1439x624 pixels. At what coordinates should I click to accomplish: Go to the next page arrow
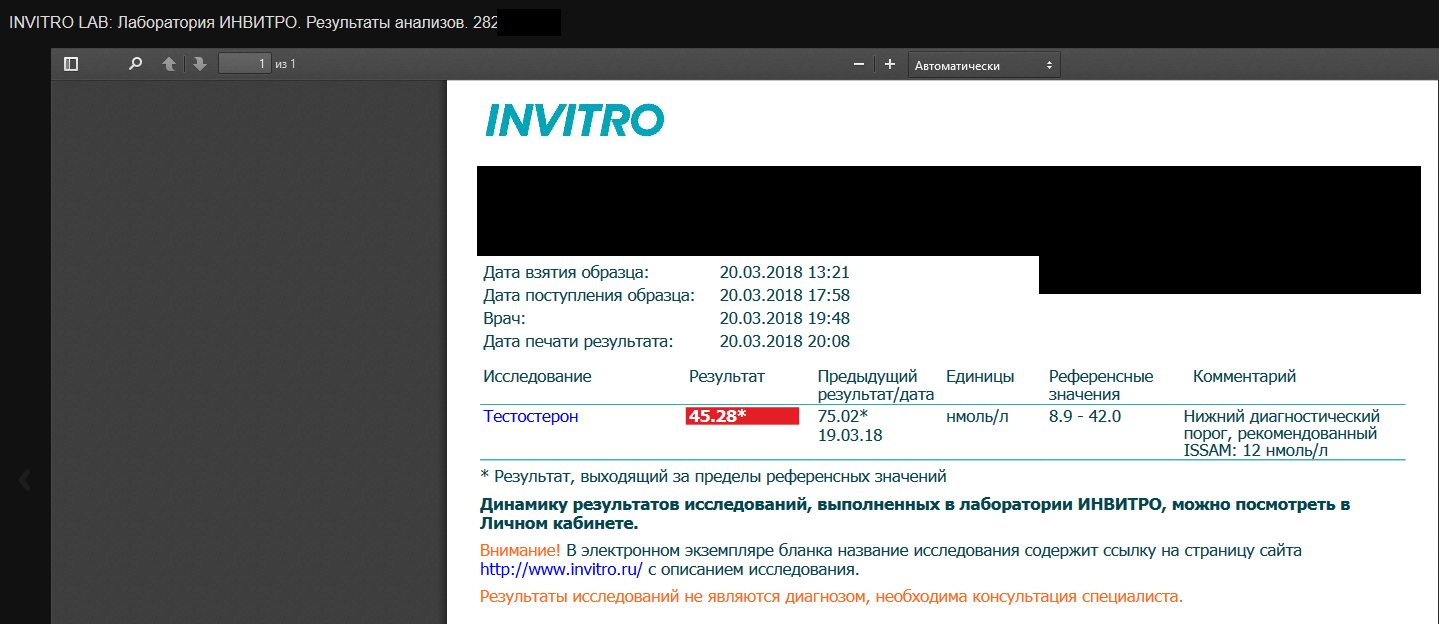click(x=200, y=64)
